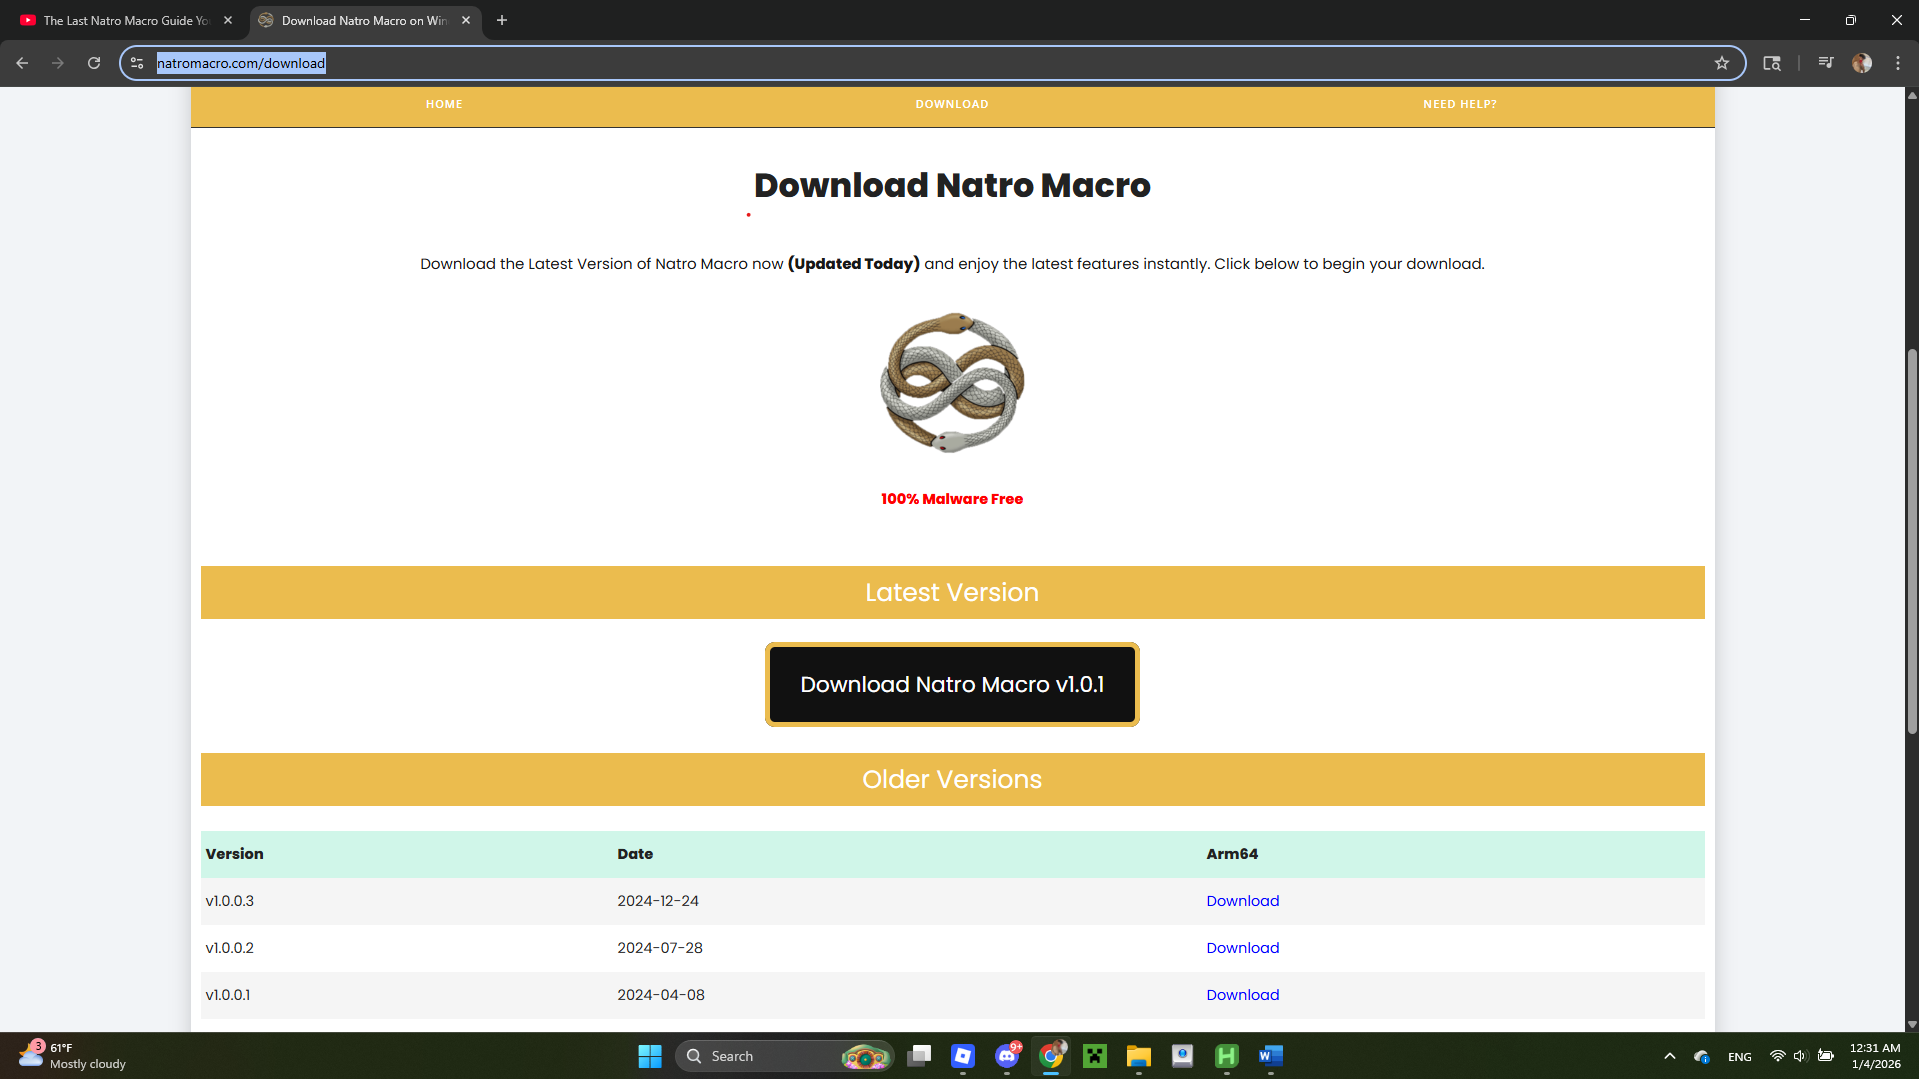This screenshot has height=1079, width=1919.
Task: Bookmark this page with the star
Action: click(1722, 63)
